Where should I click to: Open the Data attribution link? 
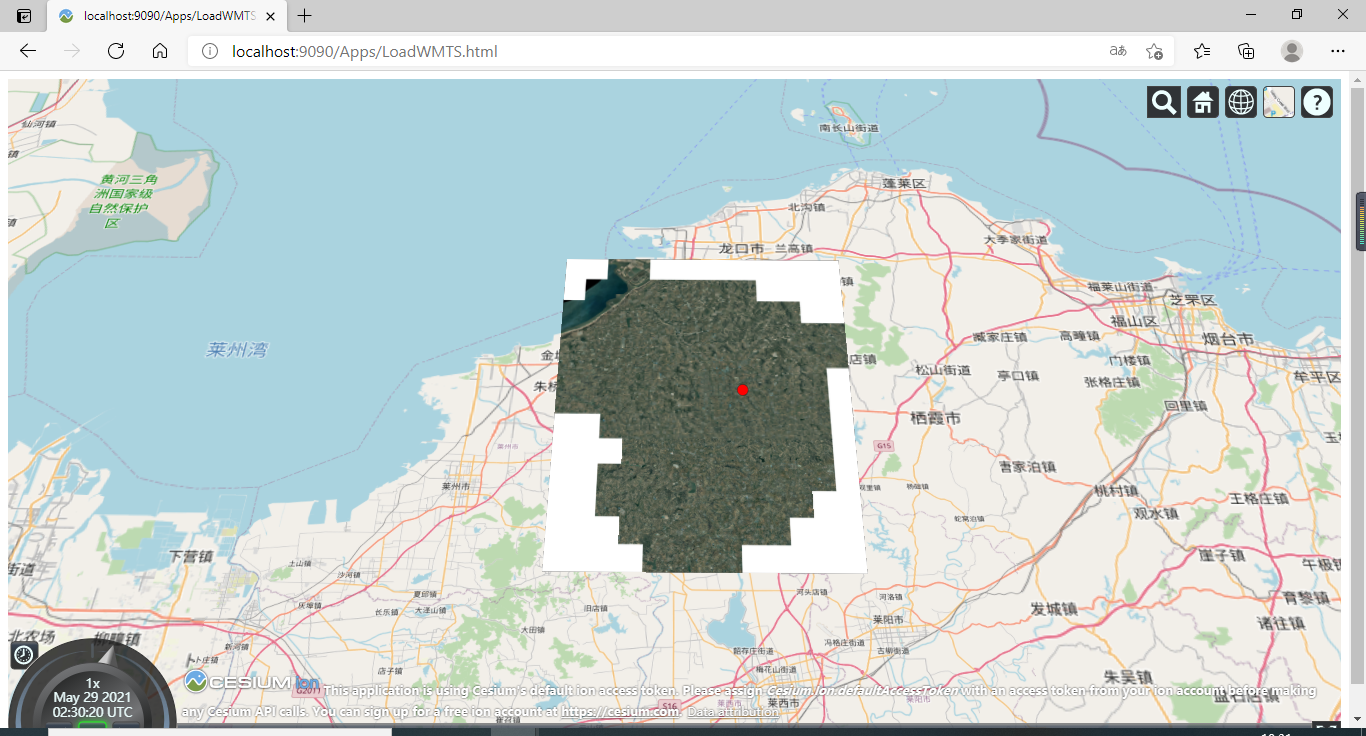(733, 712)
